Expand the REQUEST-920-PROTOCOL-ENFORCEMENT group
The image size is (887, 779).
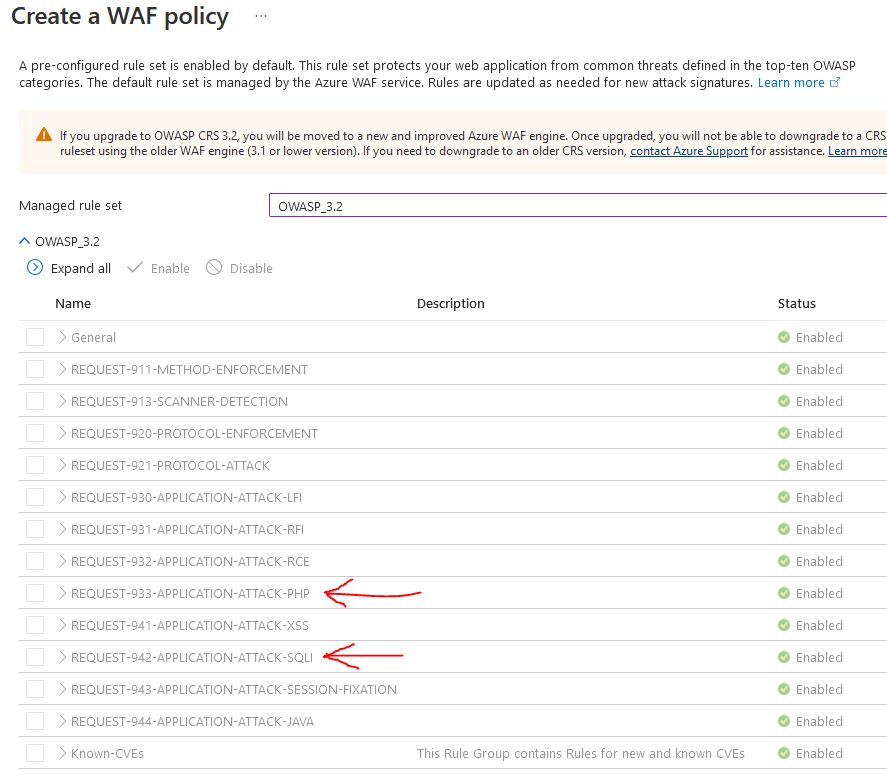click(x=63, y=433)
